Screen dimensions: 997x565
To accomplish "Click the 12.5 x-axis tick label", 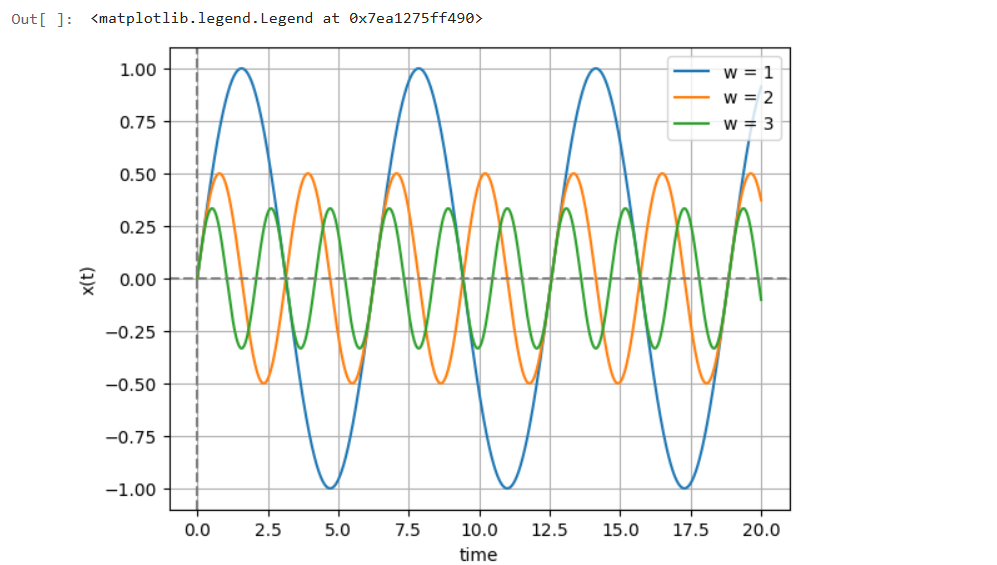I will pyautogui.click(x=550, y=530).
